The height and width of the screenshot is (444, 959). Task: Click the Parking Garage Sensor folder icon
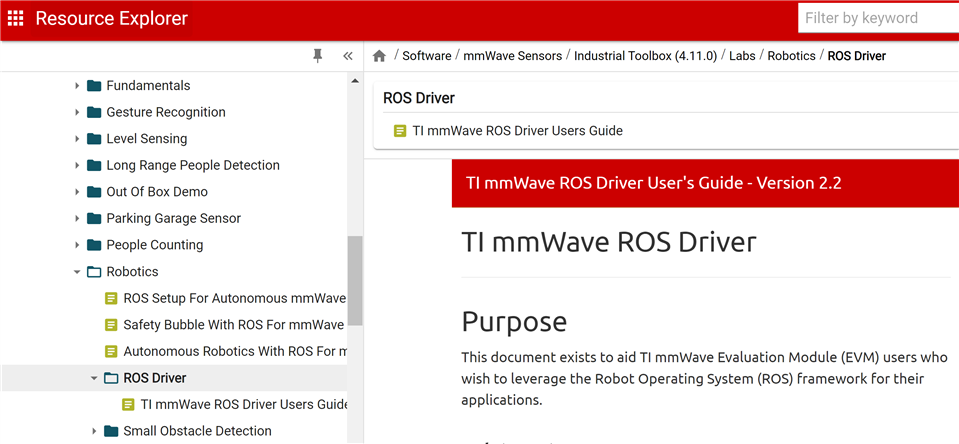coord(94,218)
